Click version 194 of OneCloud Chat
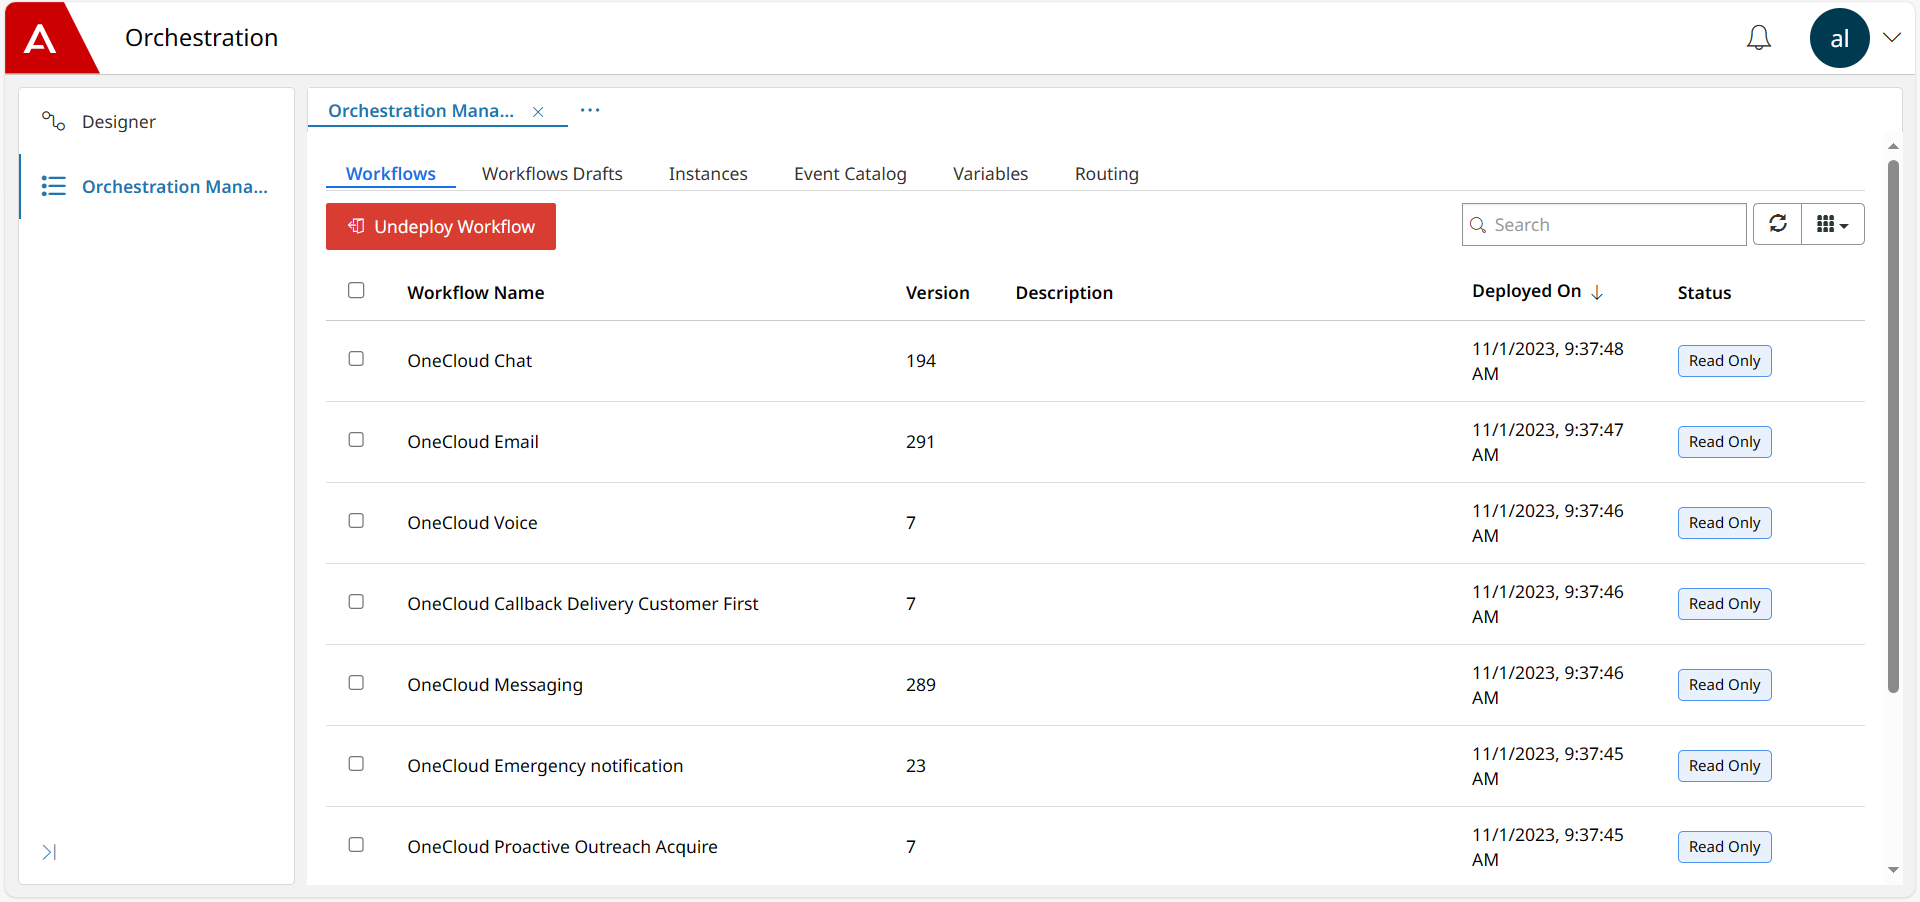Viewport: 1920px width, 902px height. pyautogui.click(x=921, y=361)
